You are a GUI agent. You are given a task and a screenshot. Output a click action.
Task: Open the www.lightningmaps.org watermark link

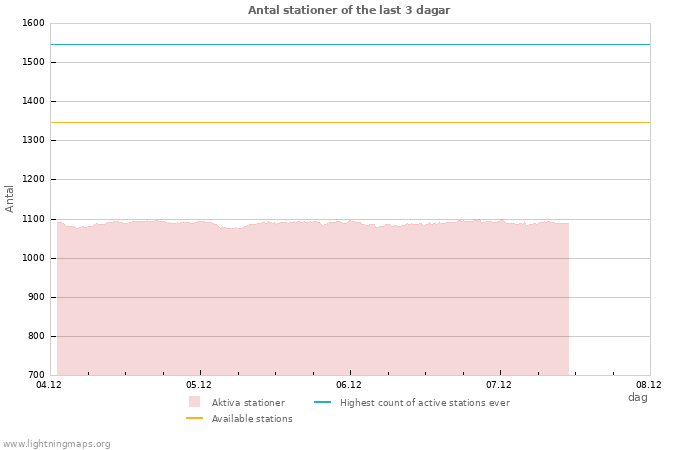coord(57,444)
